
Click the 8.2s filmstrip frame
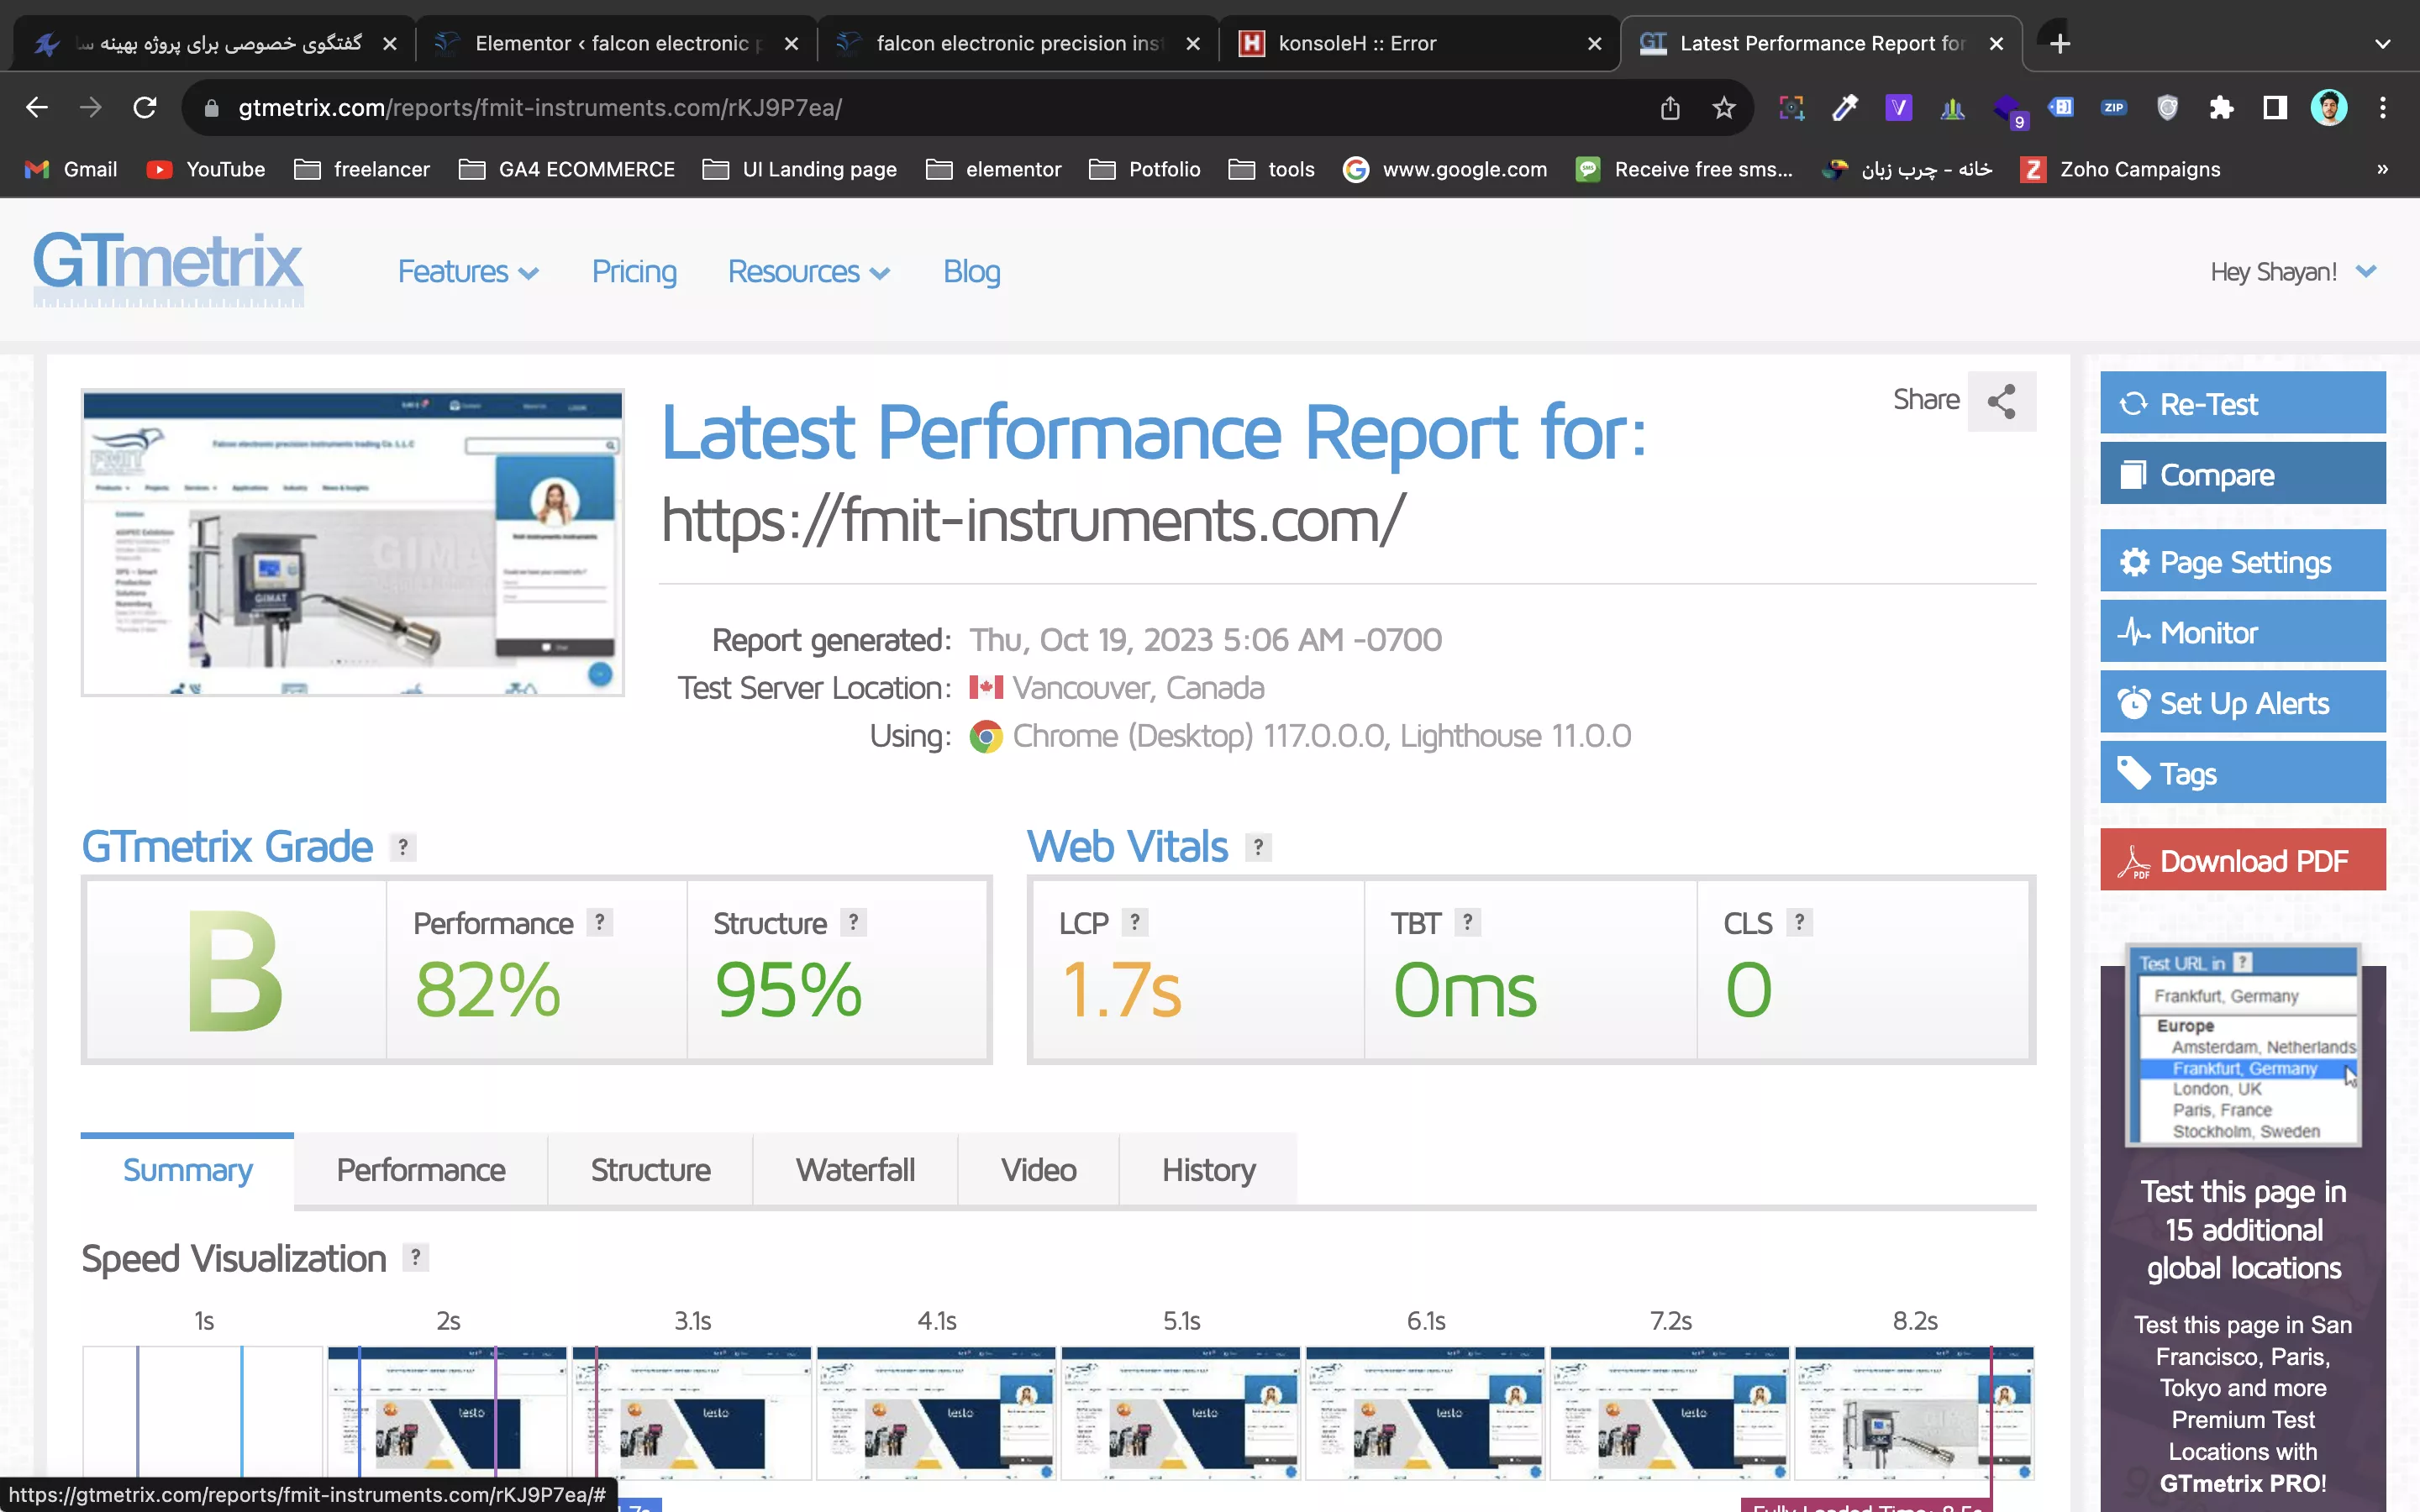pyautogui.click(x=1914, y=1412)
